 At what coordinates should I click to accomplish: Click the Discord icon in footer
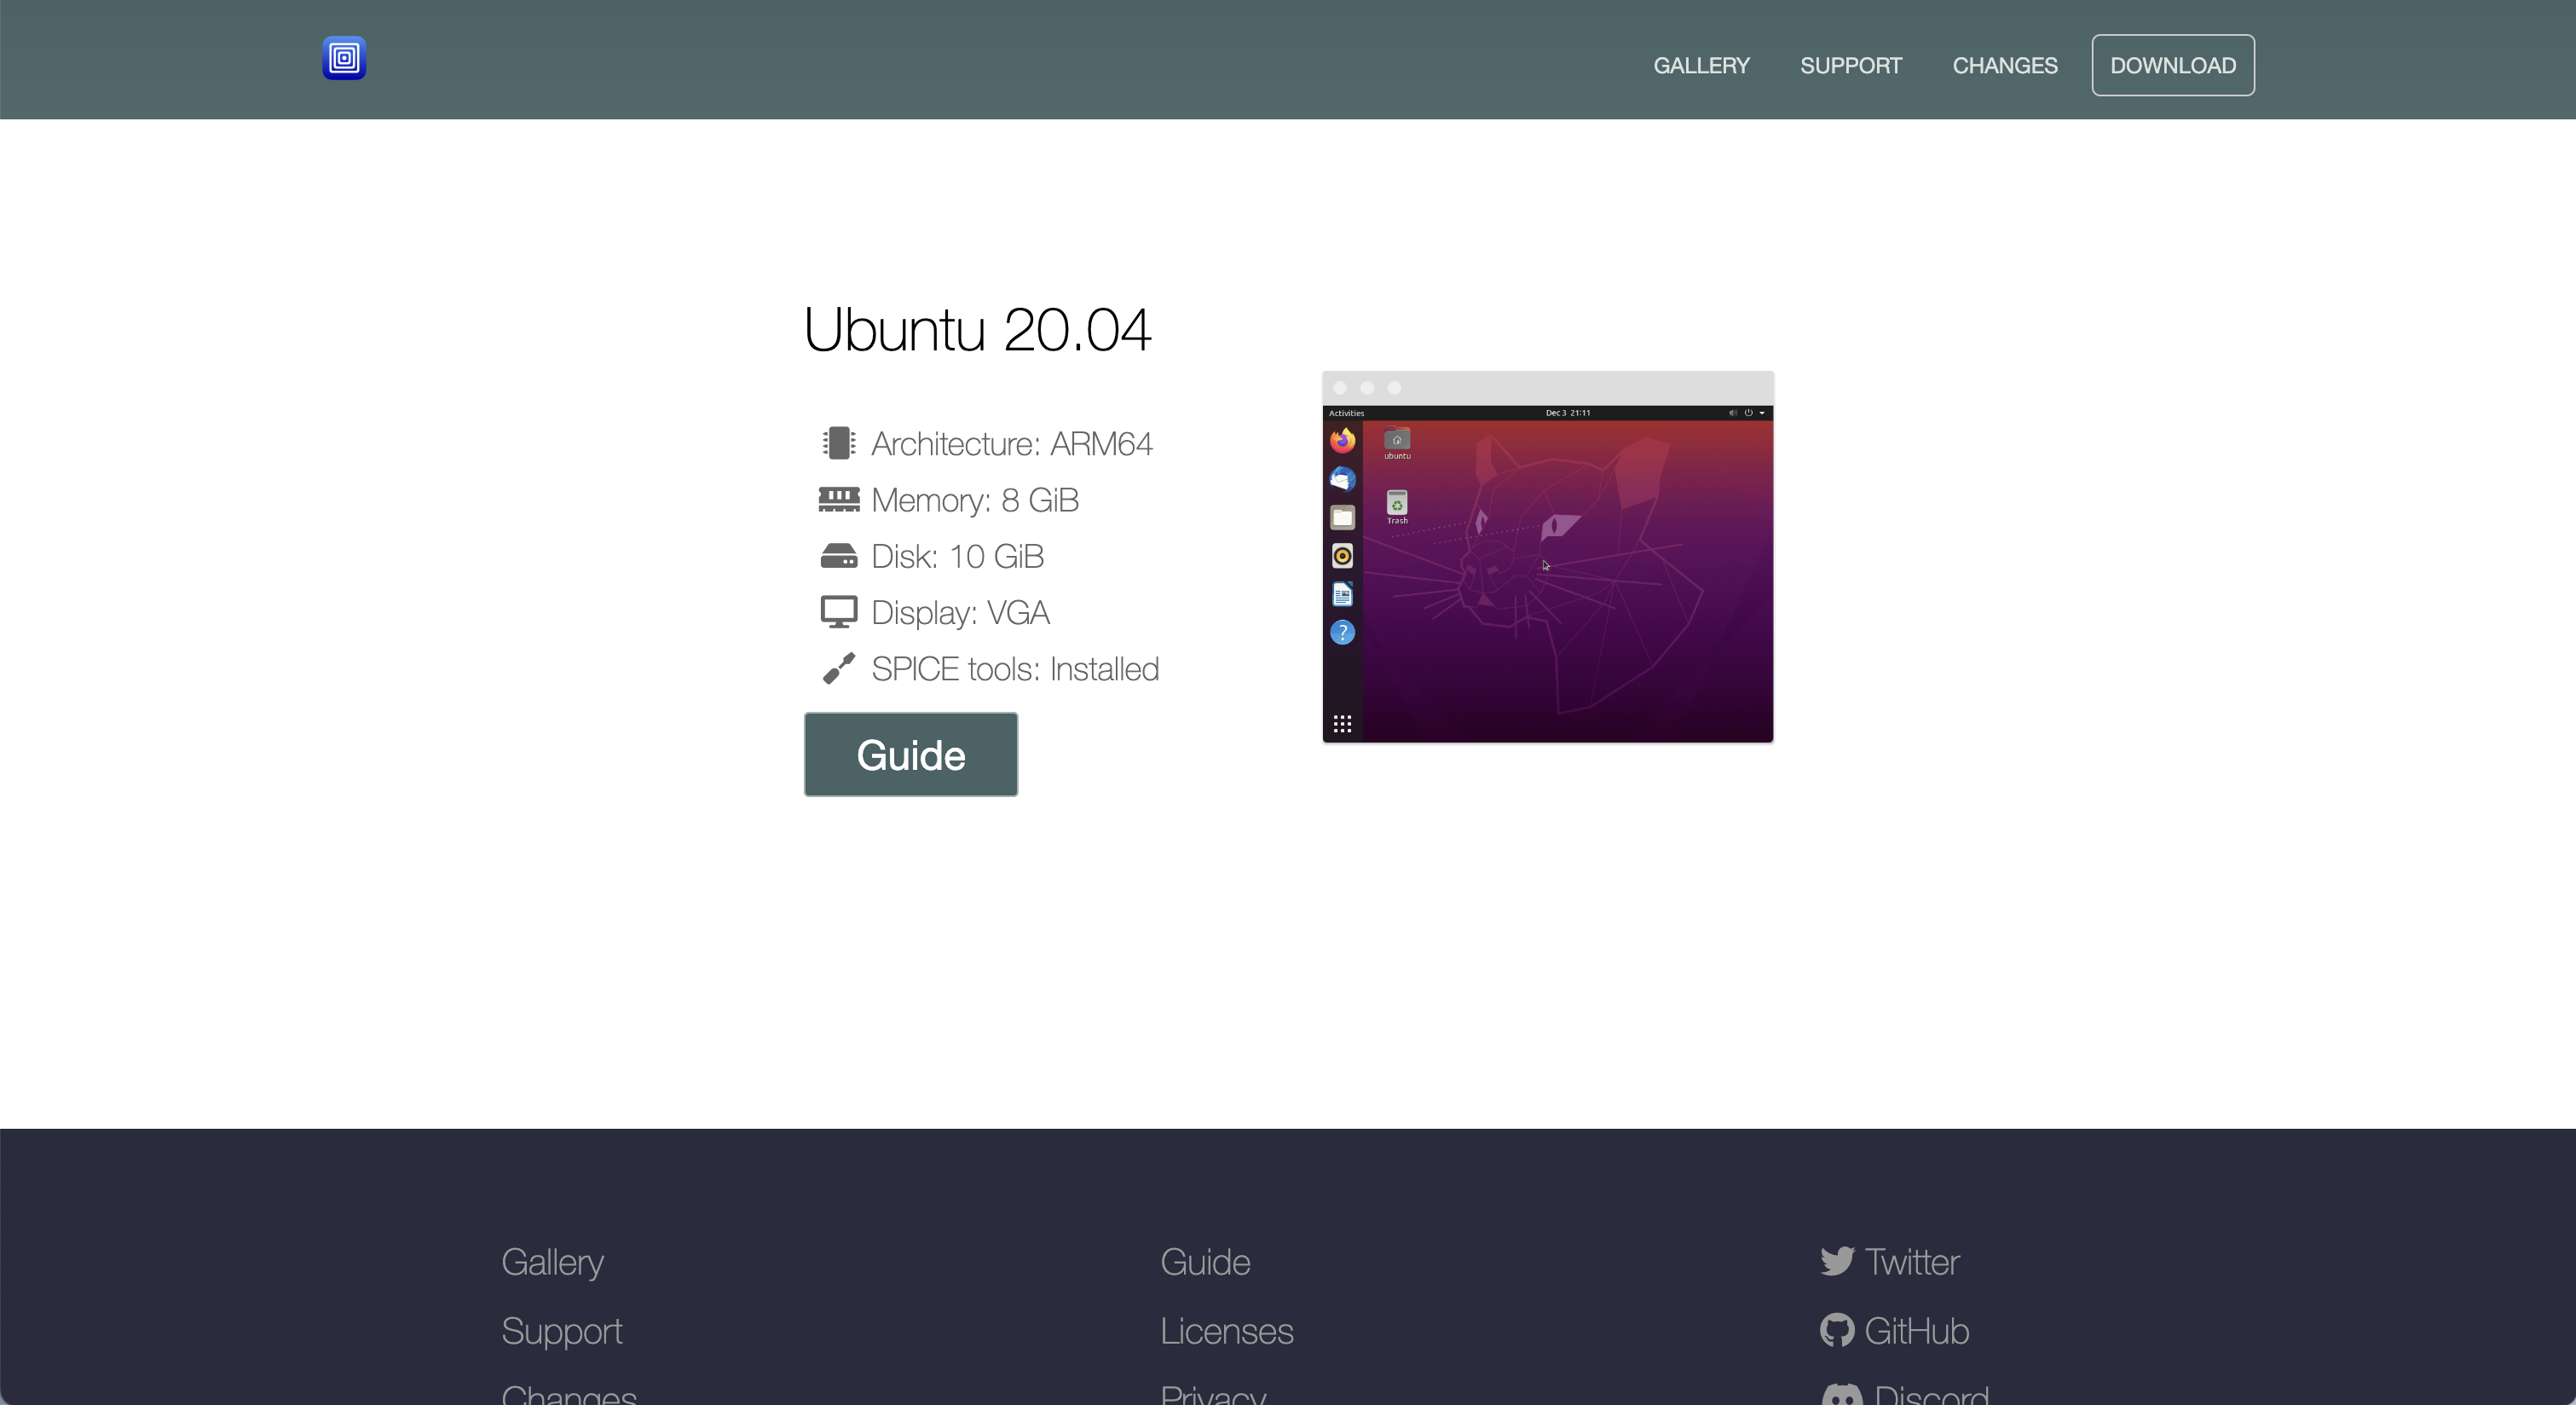pos(1842,1394)
